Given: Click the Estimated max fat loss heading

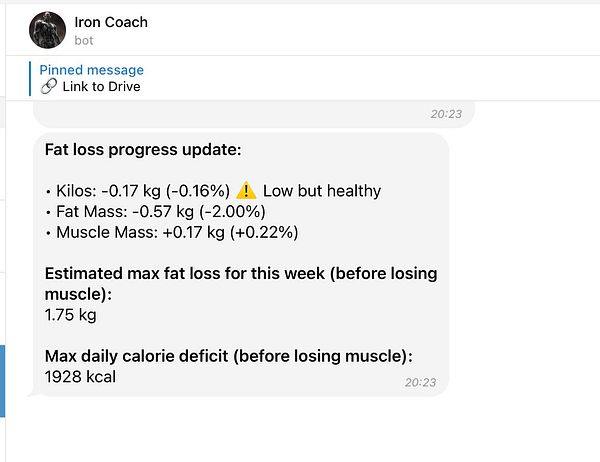Looking at the screenshot, I should pyautogui.click(x=241, y=284).
